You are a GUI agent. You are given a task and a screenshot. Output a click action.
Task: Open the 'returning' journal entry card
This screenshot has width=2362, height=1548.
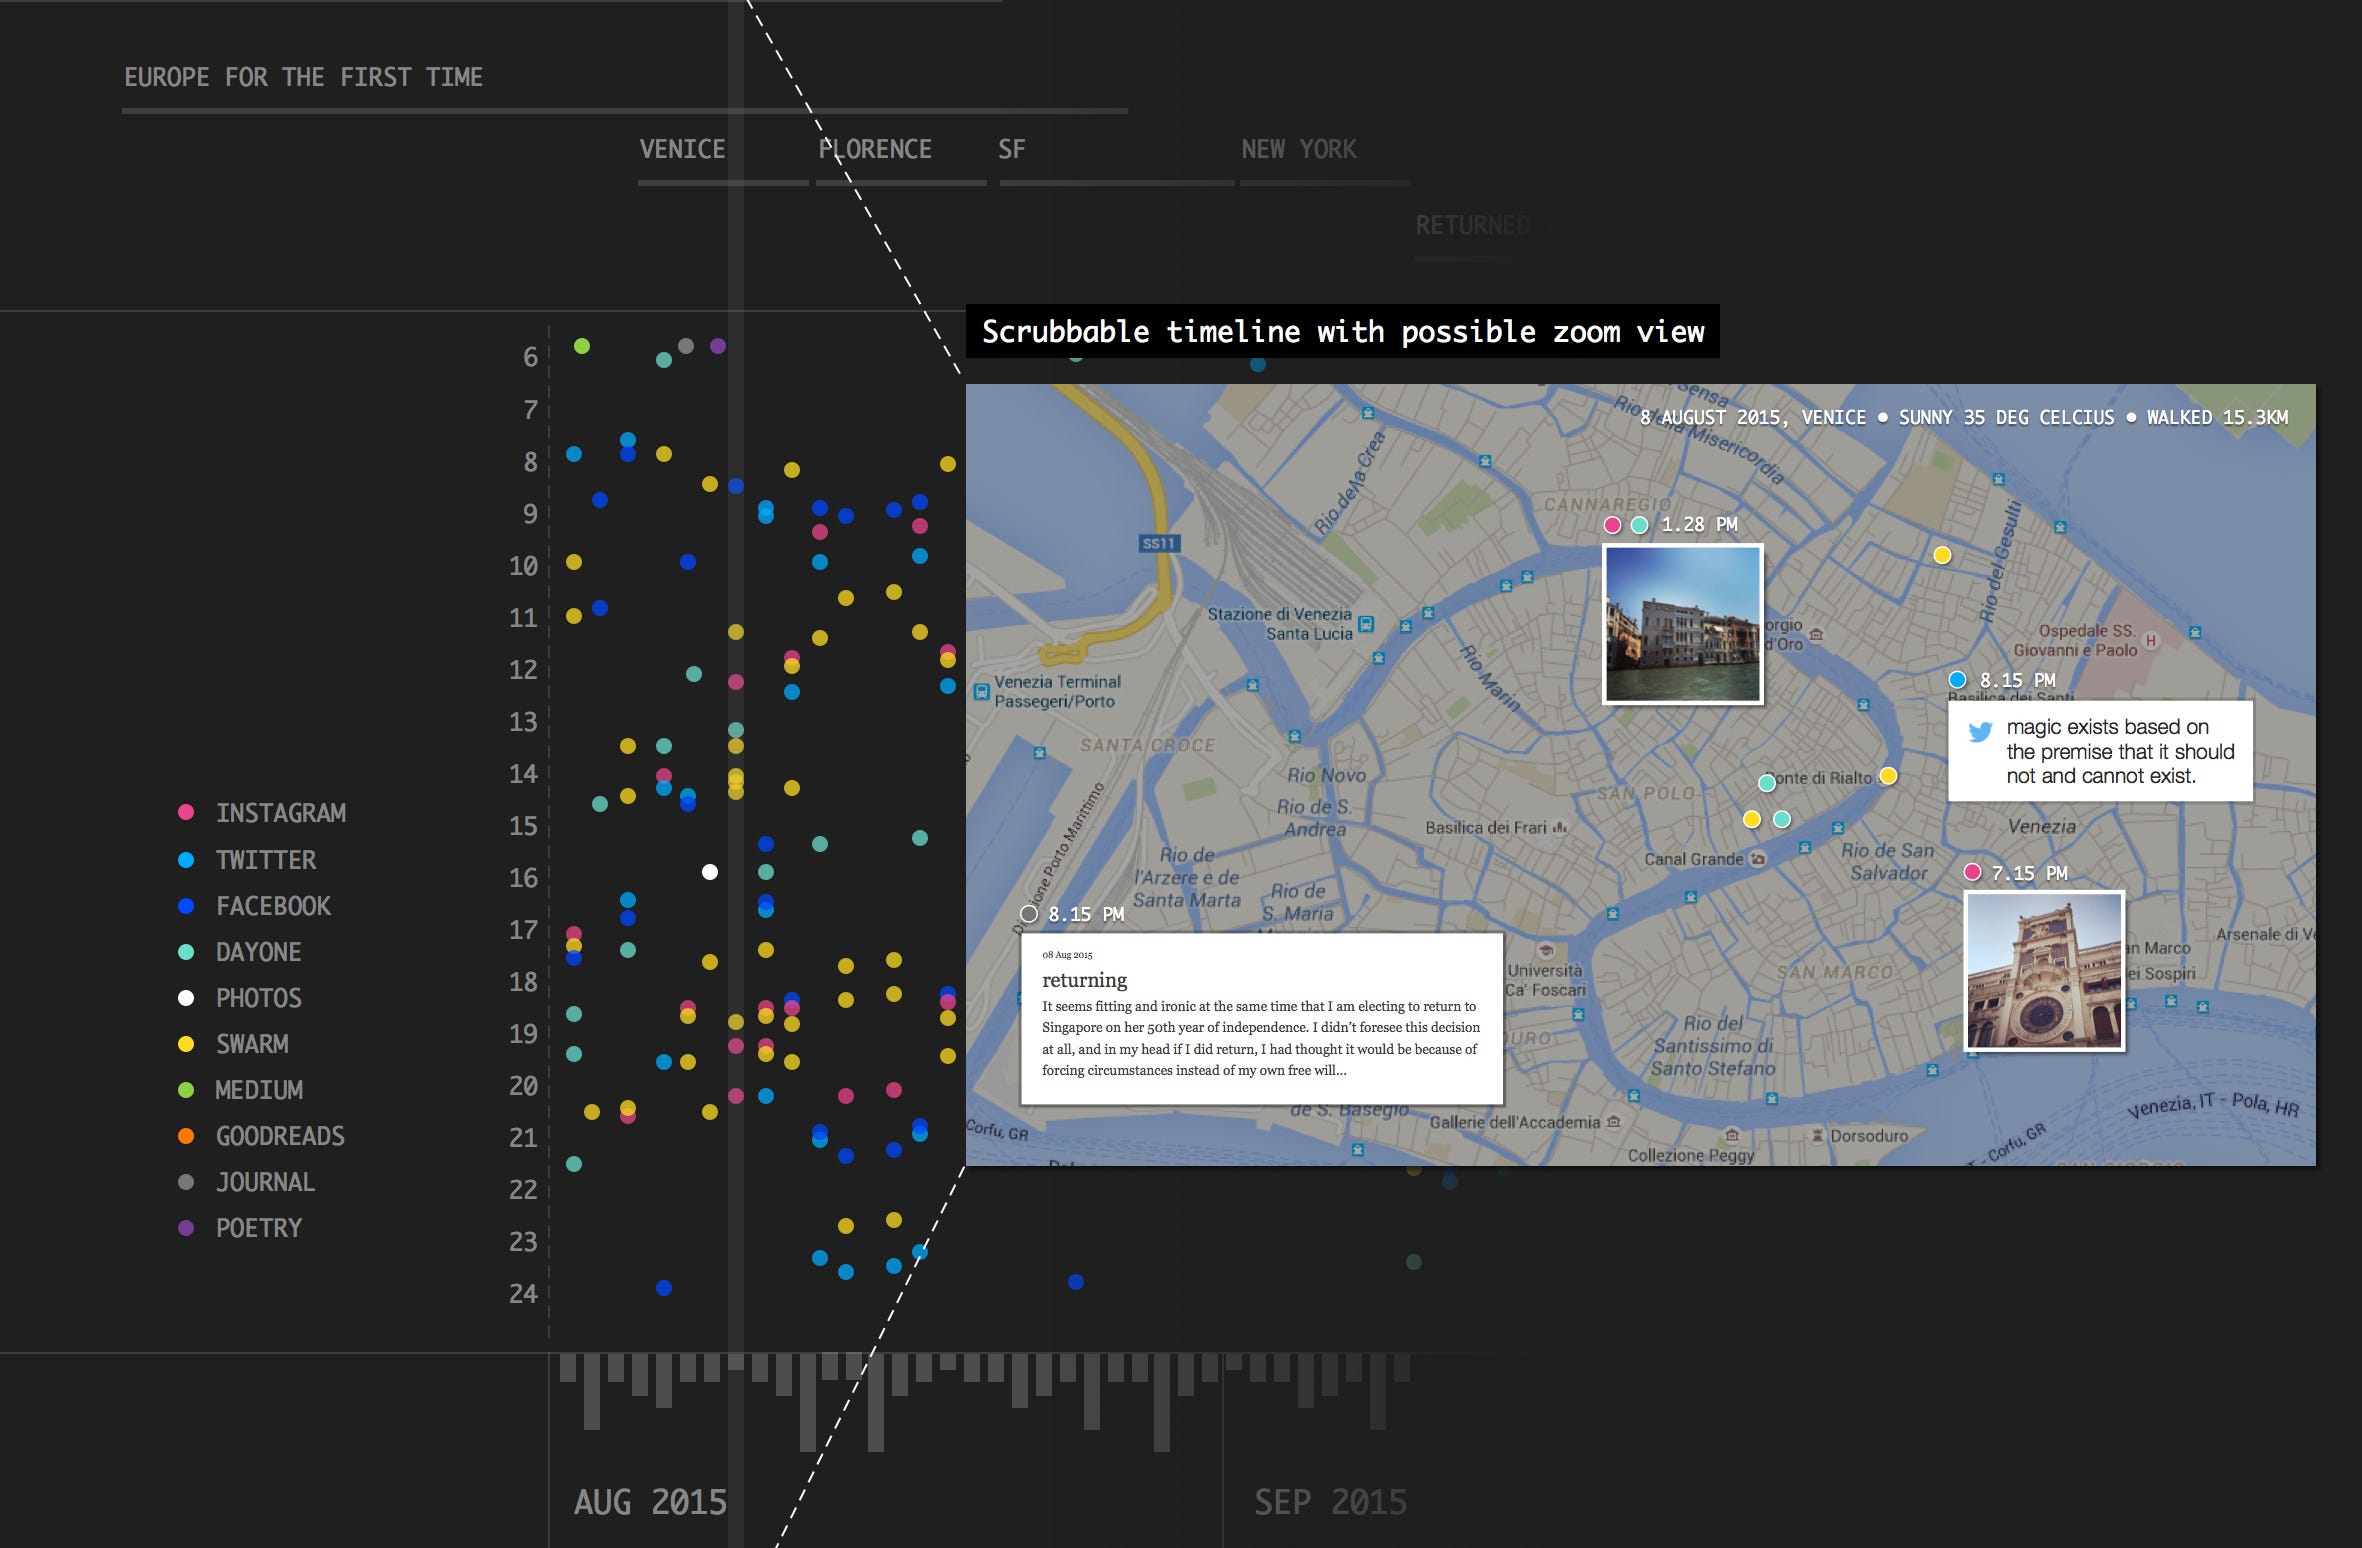tap(1262, 1018)
